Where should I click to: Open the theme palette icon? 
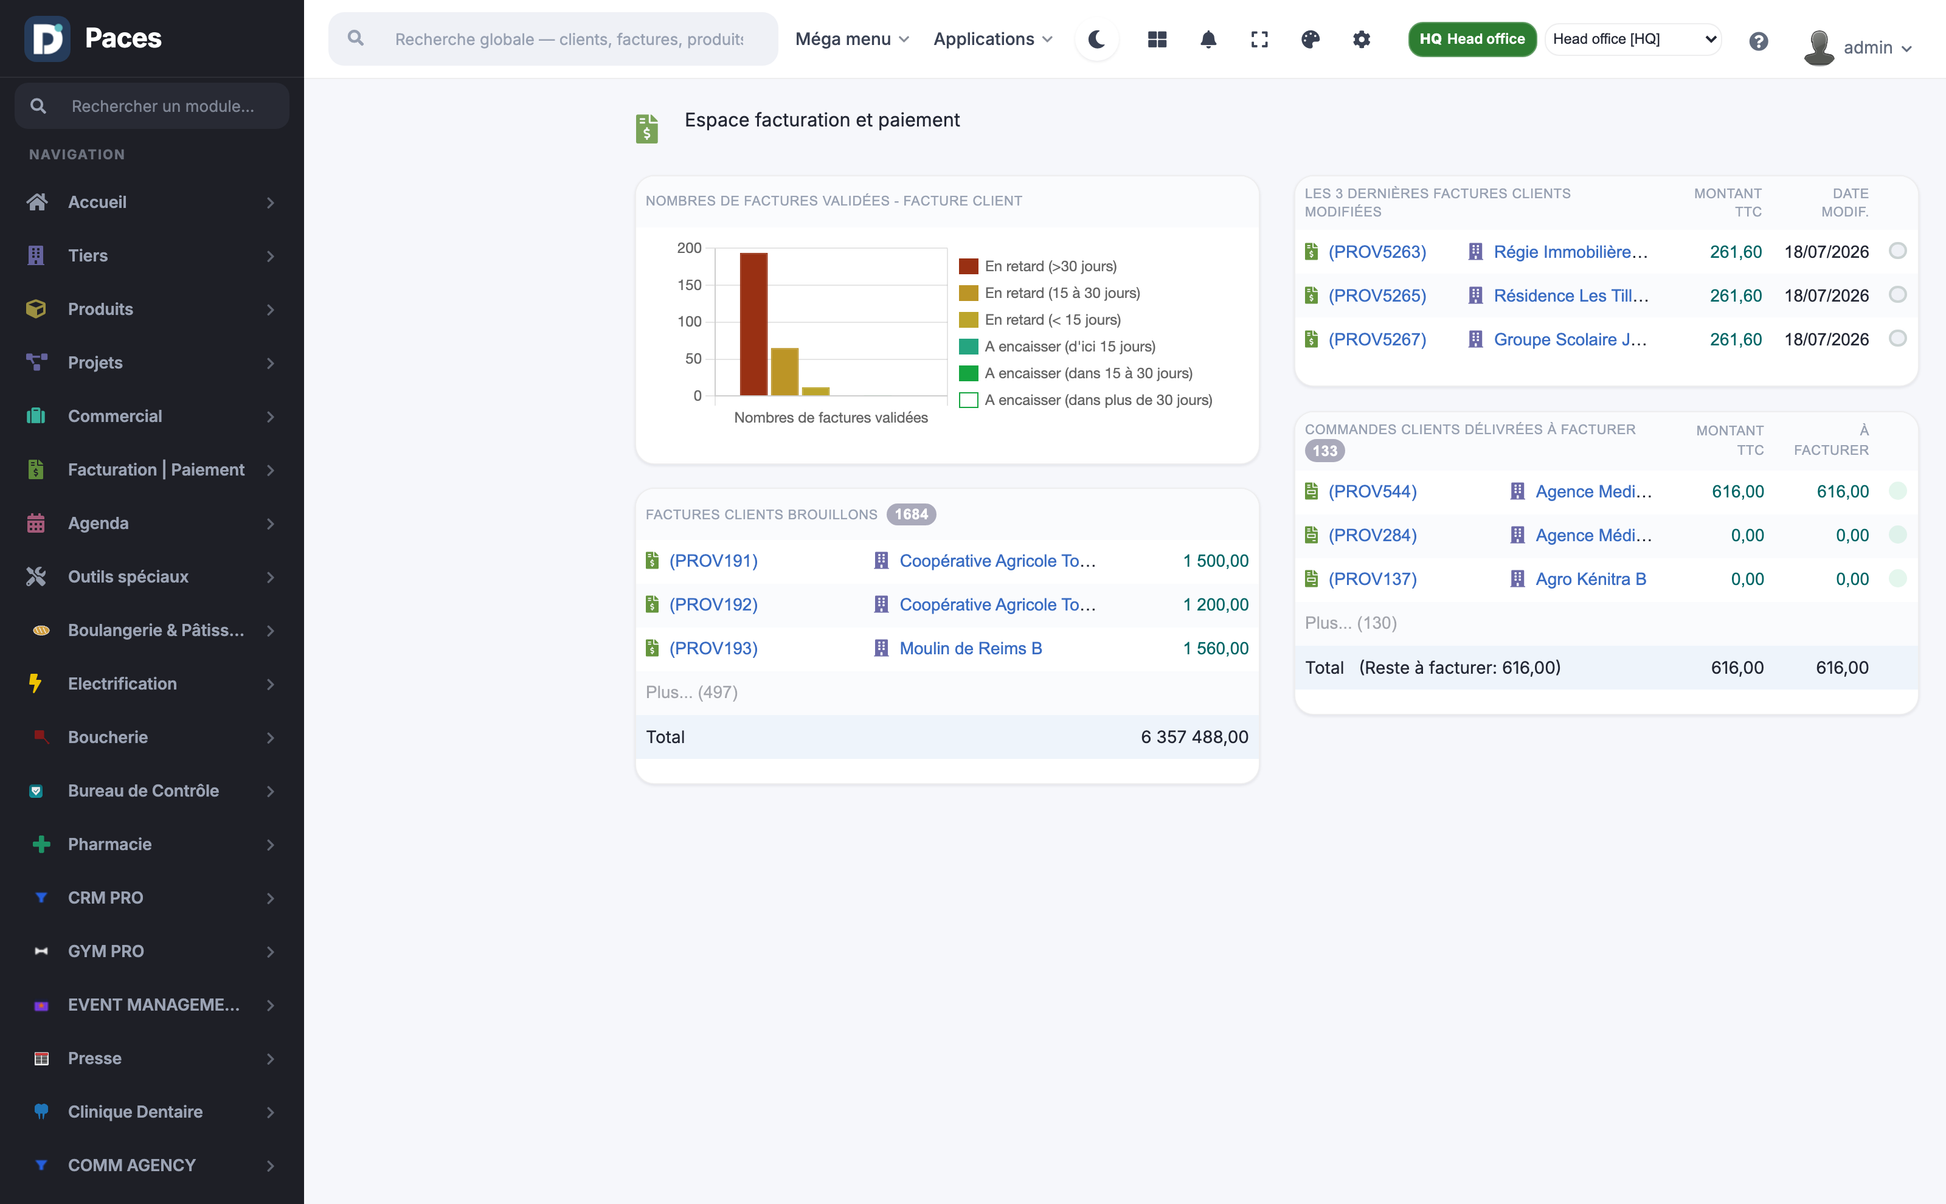point(1310,39)
